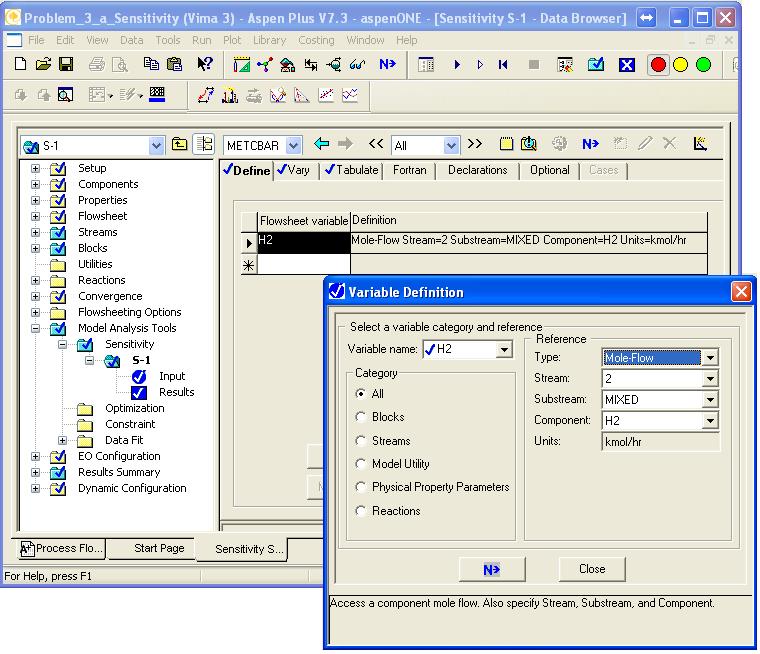The image size is (760, 654).
Task: Click the red circle indicator
Action: pyautogui.click(x=658, y=64)
